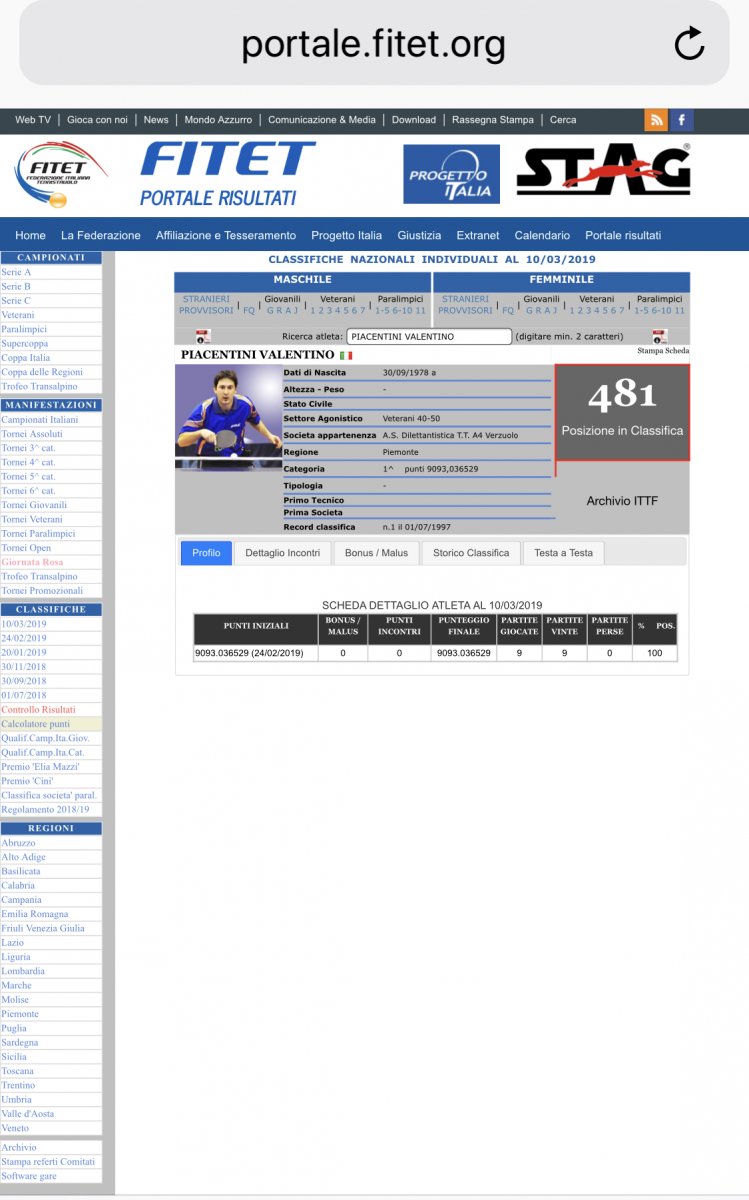Click the Ricerca atleta search field
The width and height of the screenshot is (749, 1200).
pyautogui.click(x=429, y=337)
